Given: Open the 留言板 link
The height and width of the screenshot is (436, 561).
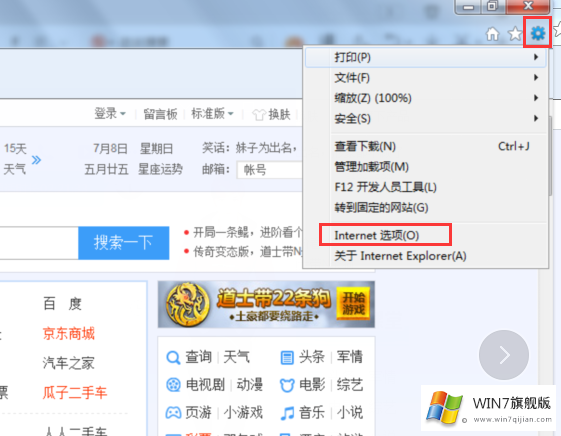Looking at the screenshot, I should [x=160, y=114].
